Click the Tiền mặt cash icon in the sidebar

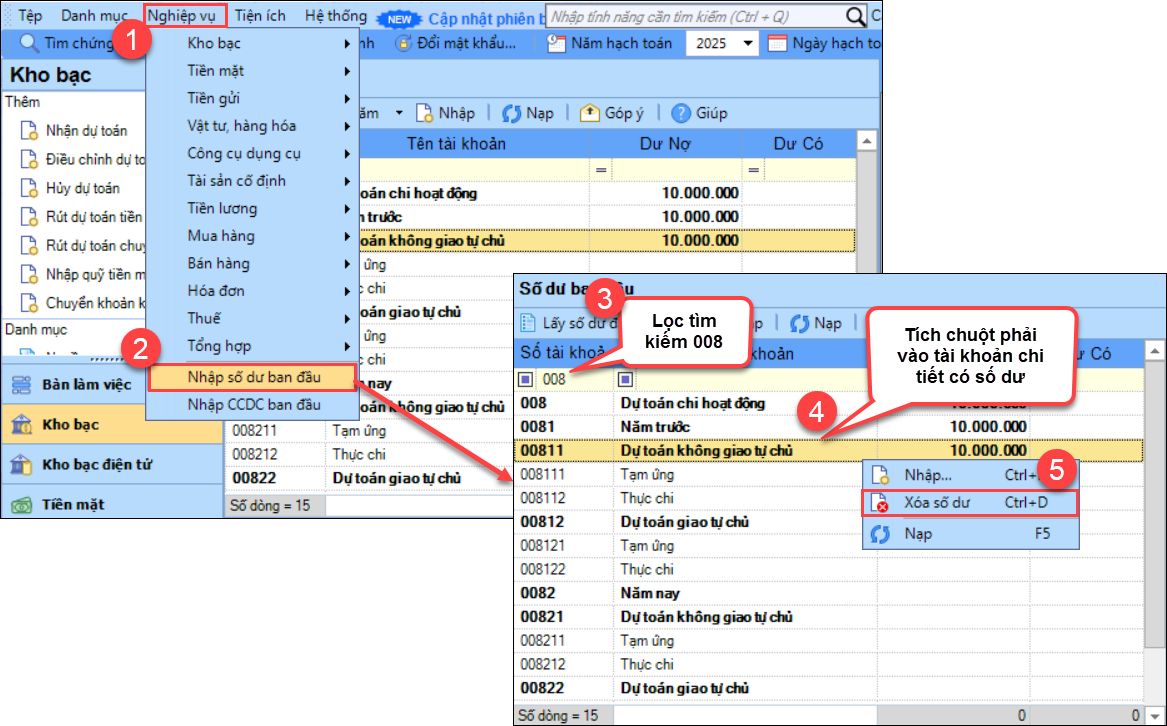(20, 505)
